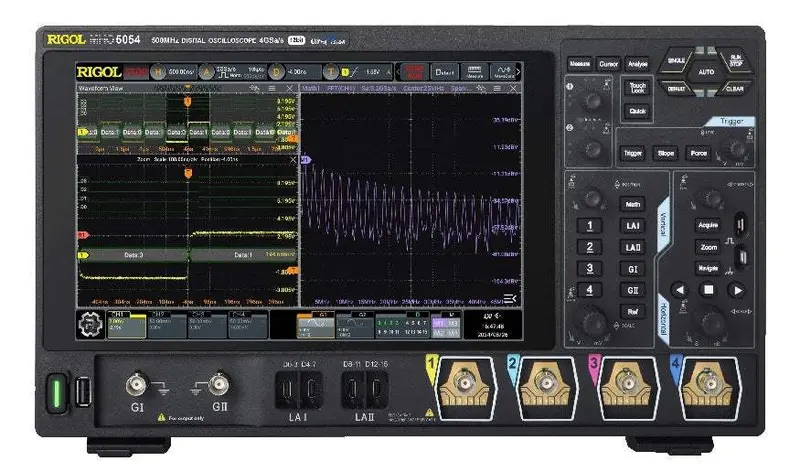Tap the round H horizontal timebase icon
The height and width of the screenshot is (472, 800).
158,72
